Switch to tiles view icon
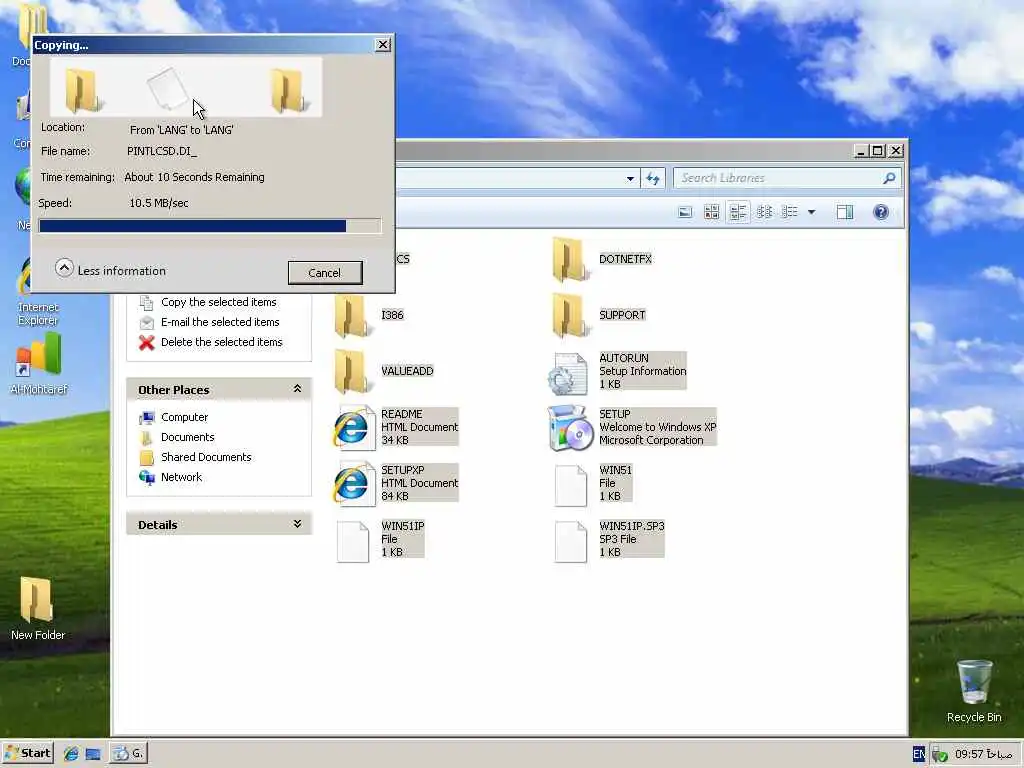1024x768 pixels. (x=738, y=212)
